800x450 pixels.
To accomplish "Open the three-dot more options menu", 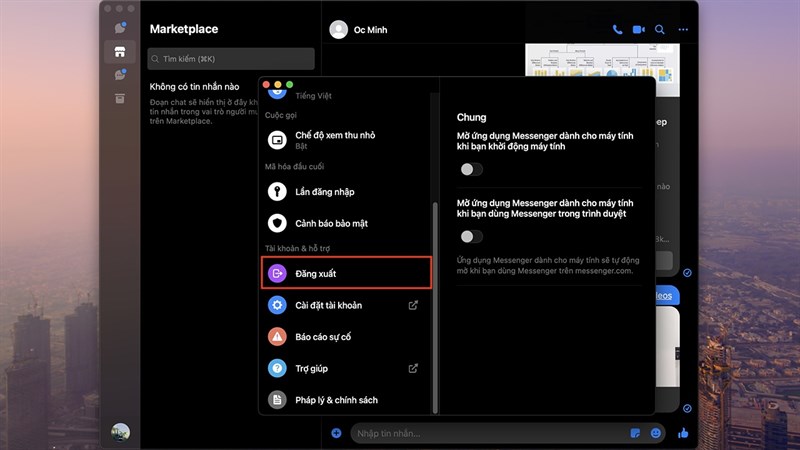I will [x=683, y=30].
